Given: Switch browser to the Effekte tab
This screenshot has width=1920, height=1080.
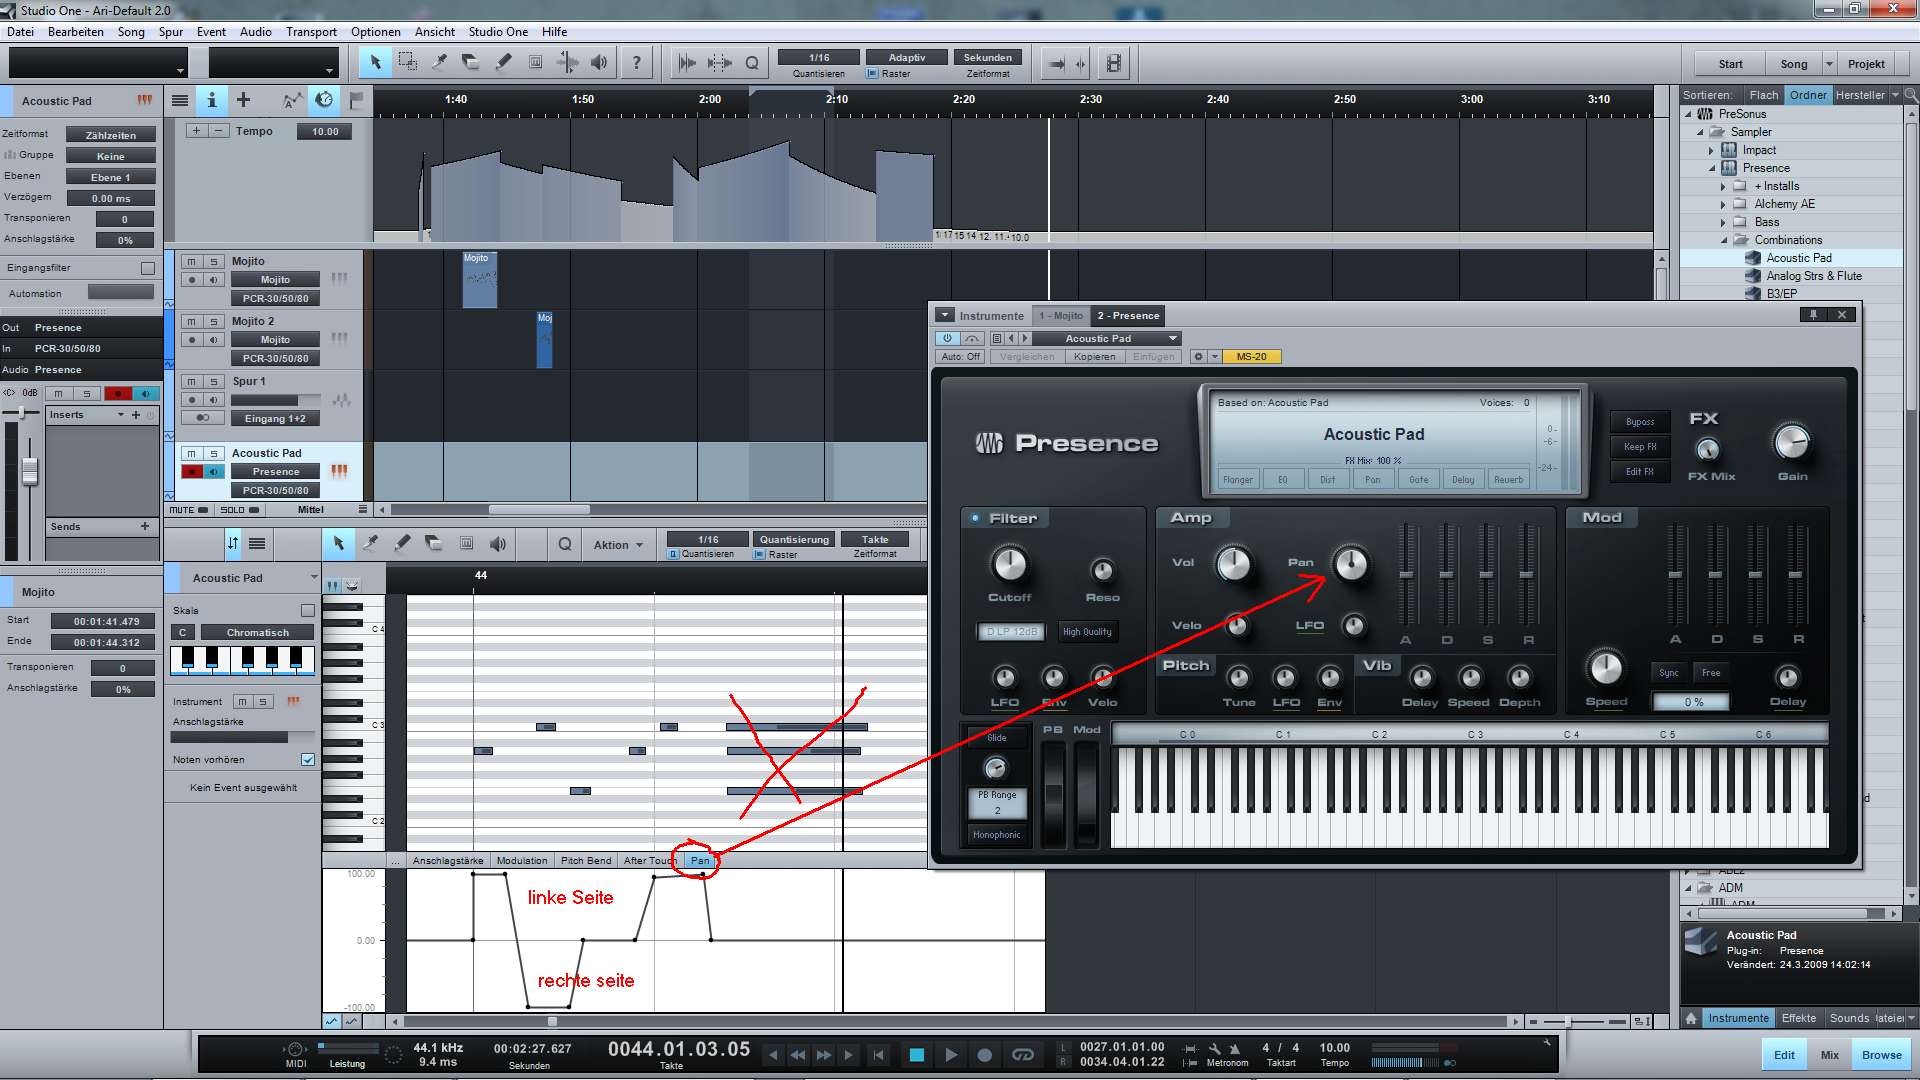Looking at the screenshot, I should pyautogui.click(x=1798, y=1018).
